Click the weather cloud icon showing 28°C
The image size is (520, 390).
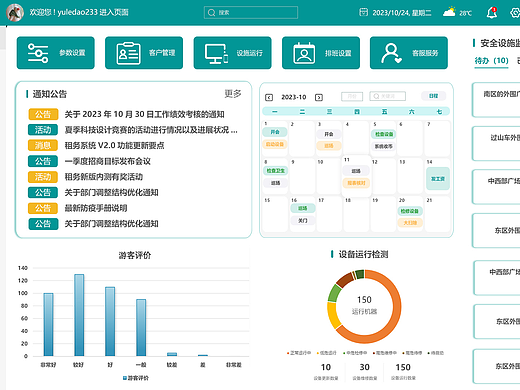pyautogui.click(x=449, y=12)
